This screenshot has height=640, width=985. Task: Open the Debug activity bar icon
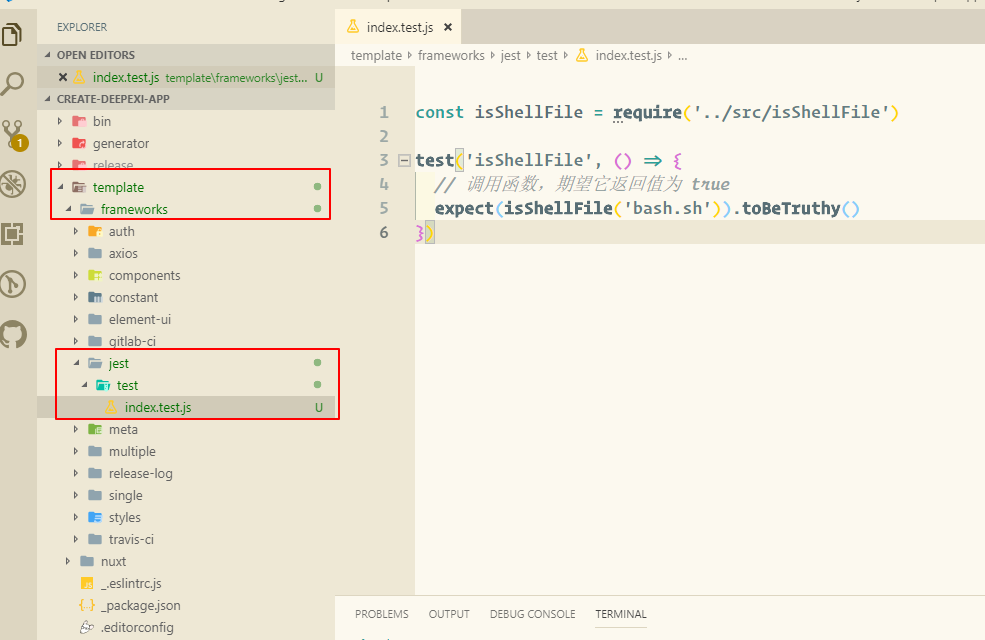coord(13,184)
